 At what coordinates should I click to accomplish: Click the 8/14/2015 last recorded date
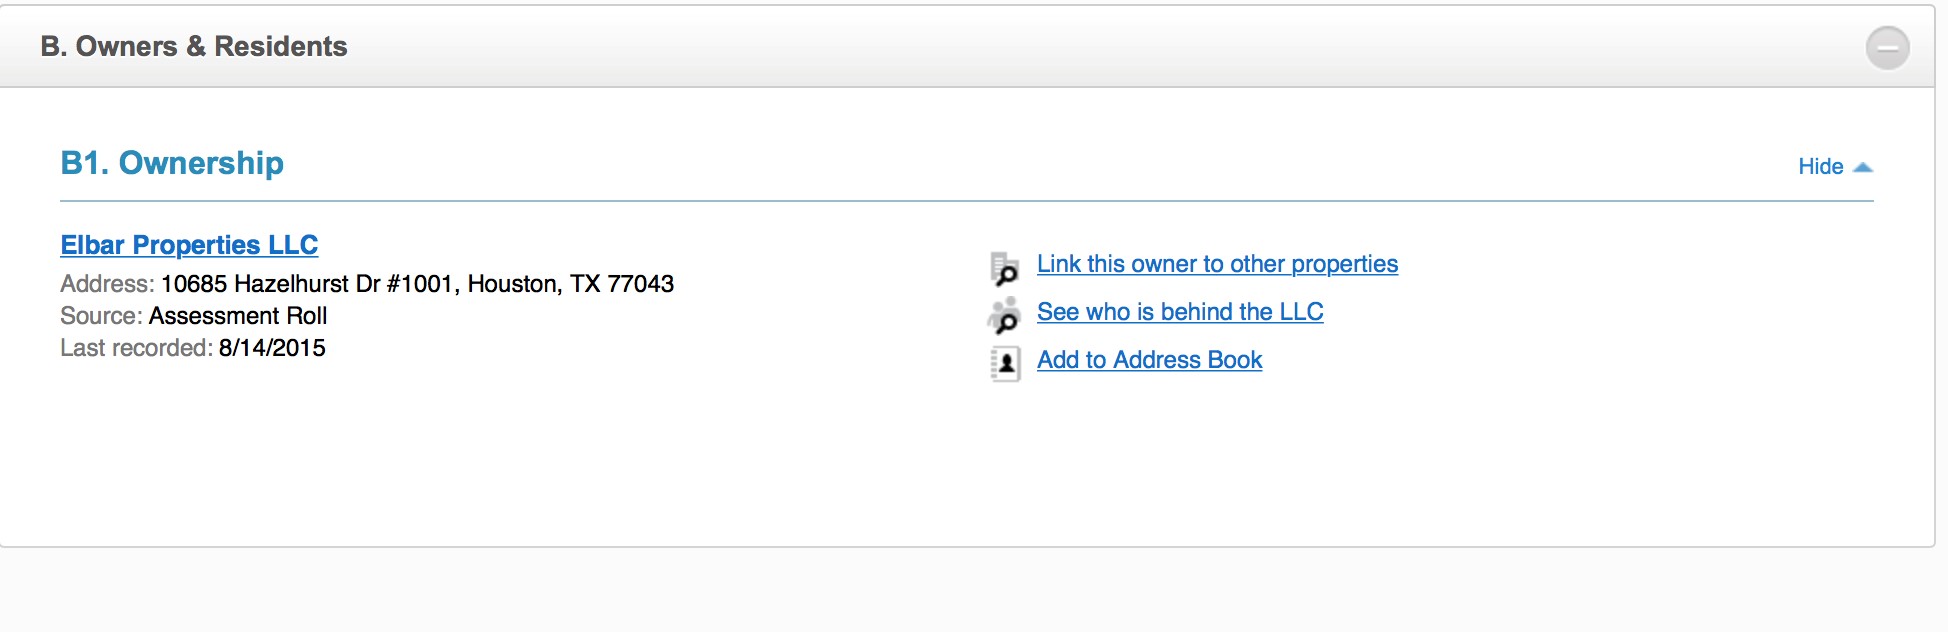[272, 348]
